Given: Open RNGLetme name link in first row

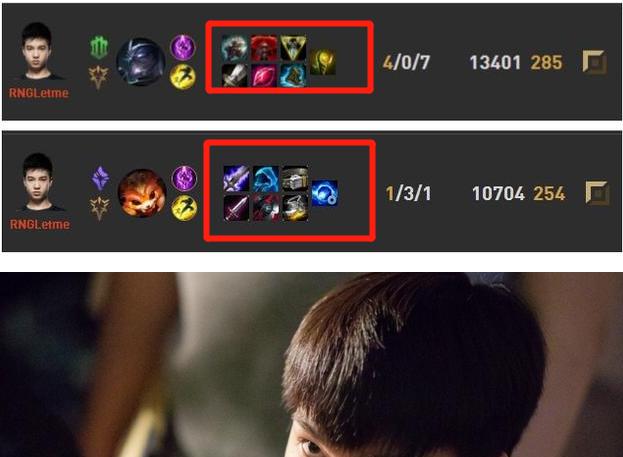Looking at the screenshot, I should [x=39, y=93].
